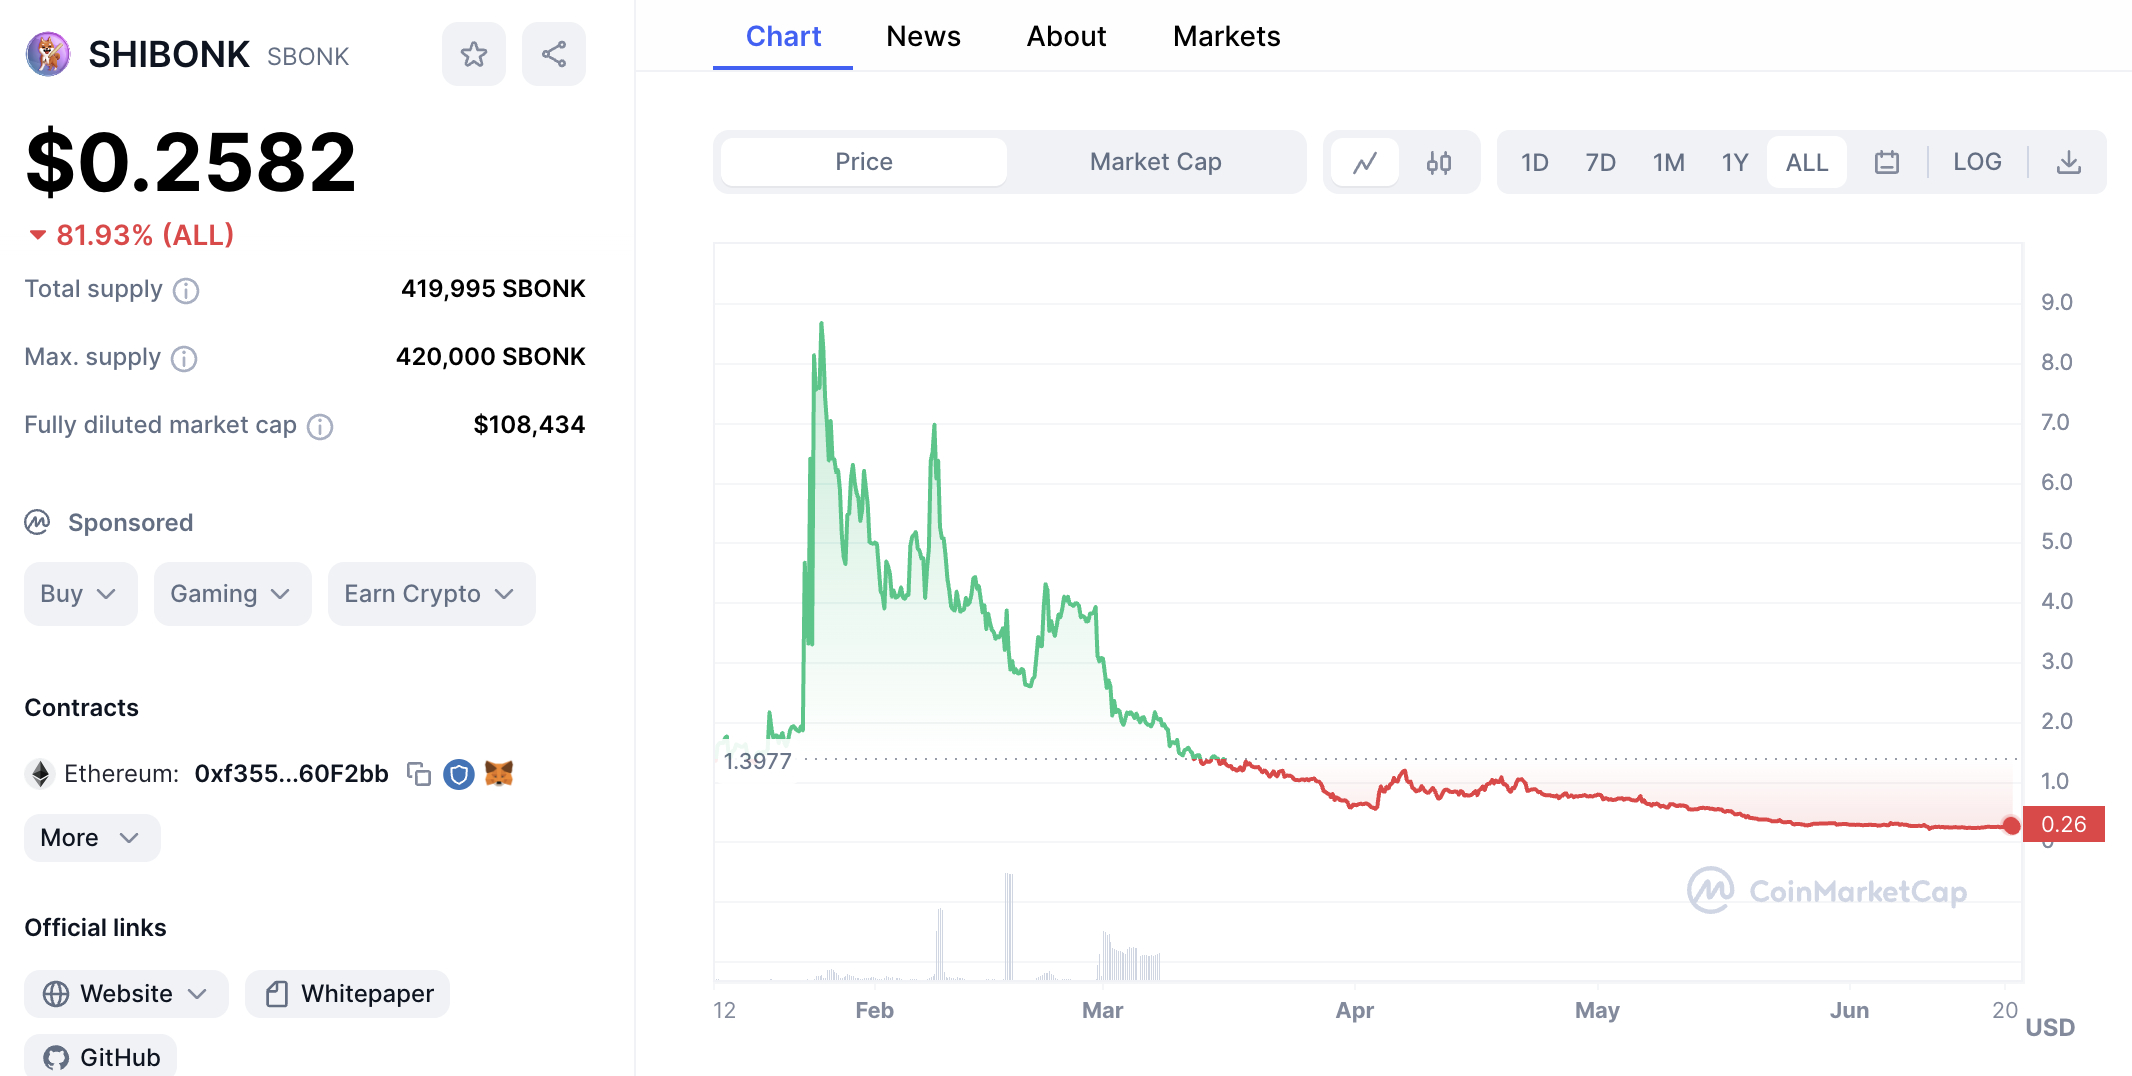2132x1076 pixels.
Task: Click the 0xf355...60F2bb contract address
Action: click(x=291, y=774)
